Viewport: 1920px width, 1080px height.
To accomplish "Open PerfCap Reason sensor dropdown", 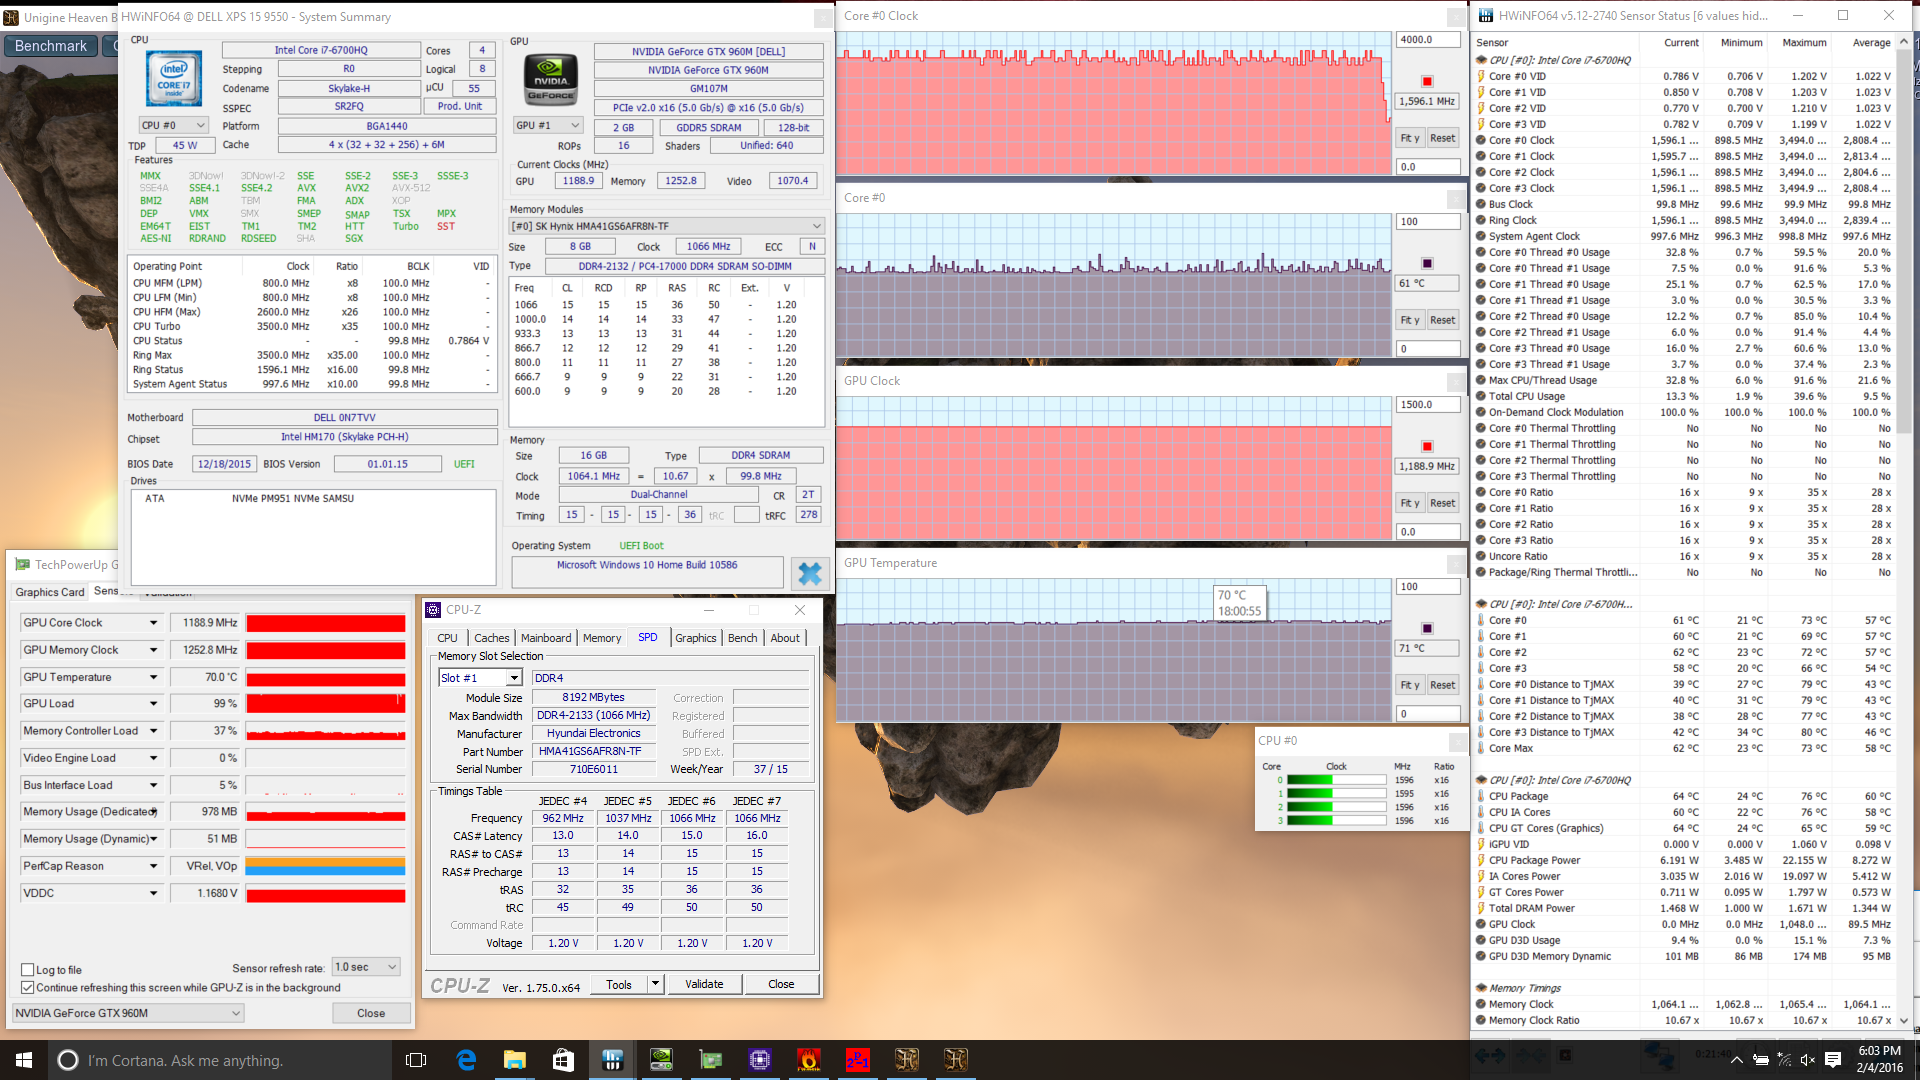I will tap(154, 866).
